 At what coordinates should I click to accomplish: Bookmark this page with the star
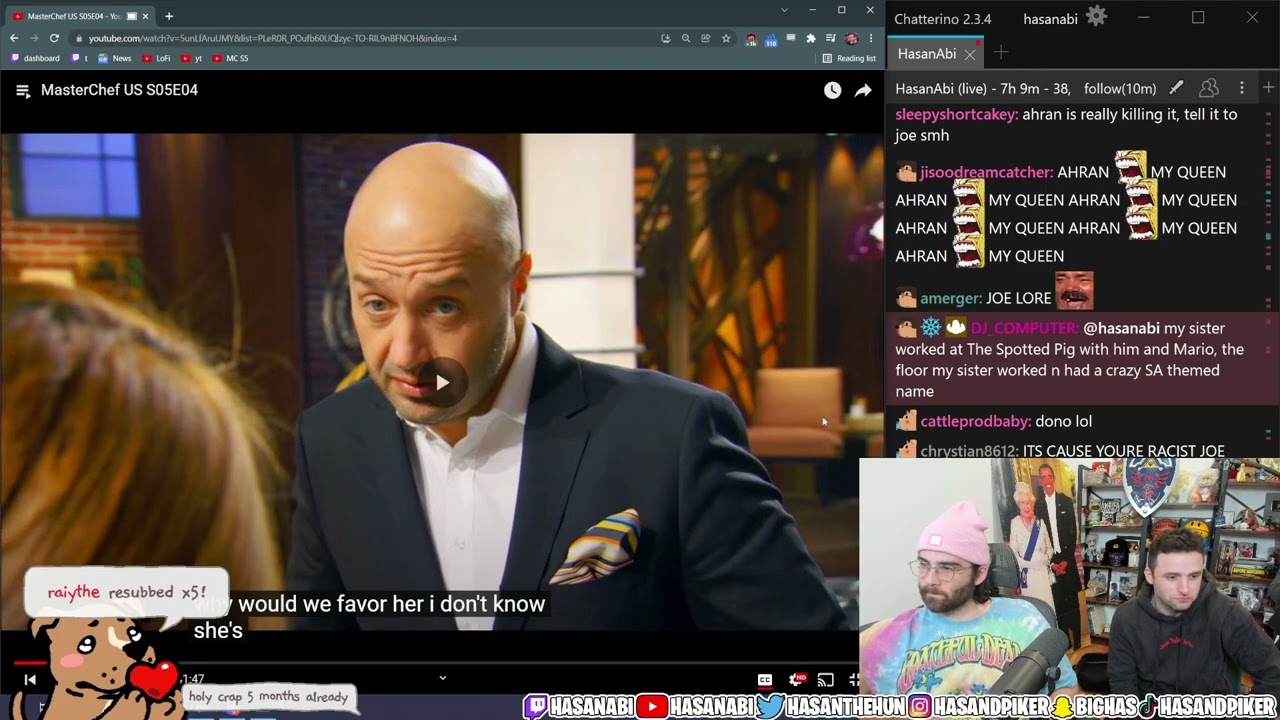point(726,38)
